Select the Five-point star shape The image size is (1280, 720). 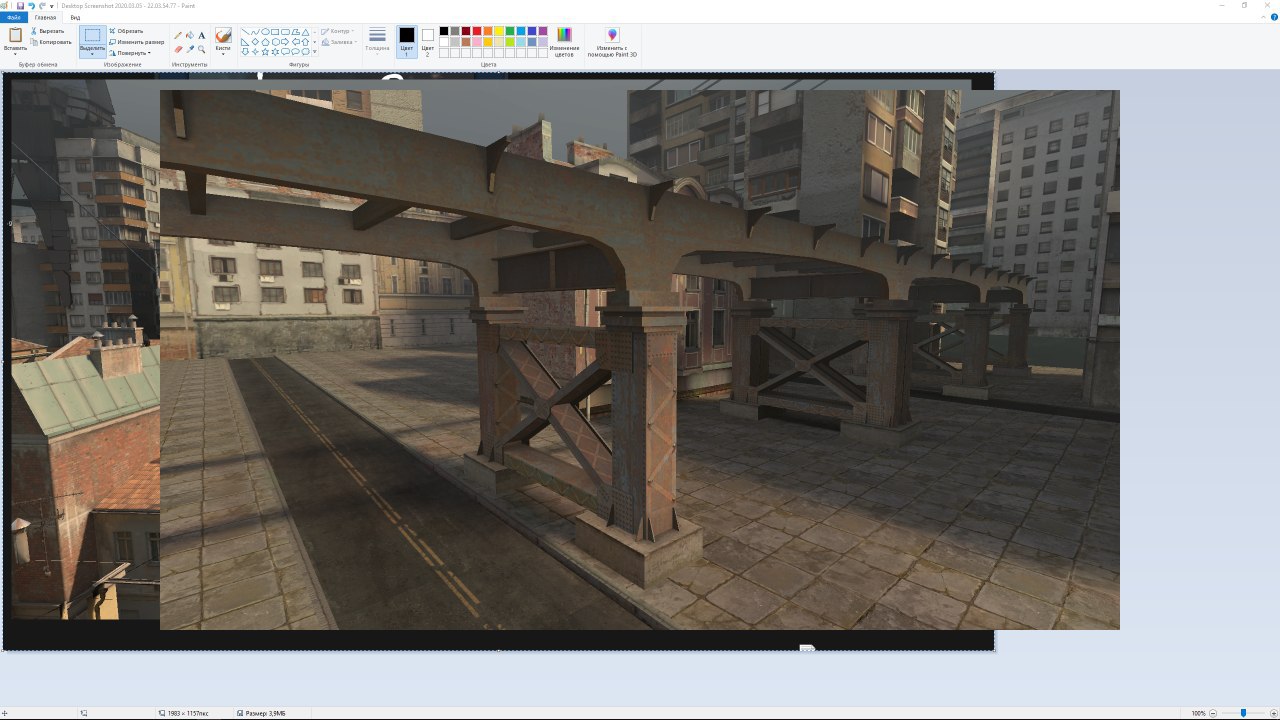265,52
